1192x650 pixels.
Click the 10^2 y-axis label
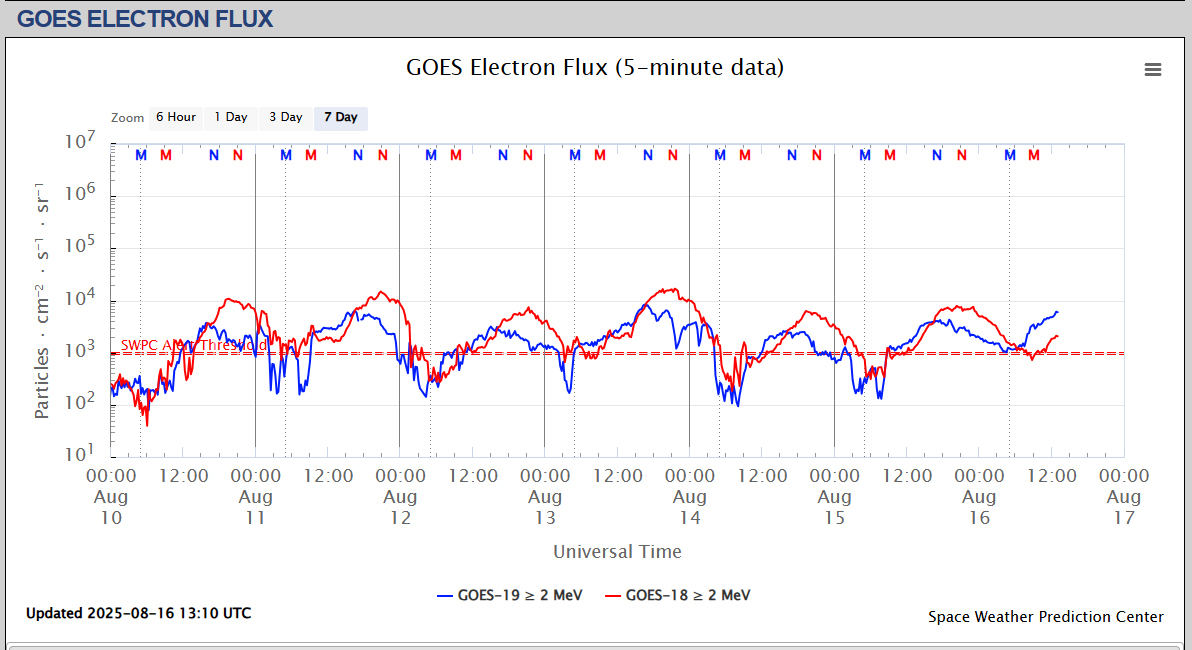pyautogui.click(x=80, y=403)
